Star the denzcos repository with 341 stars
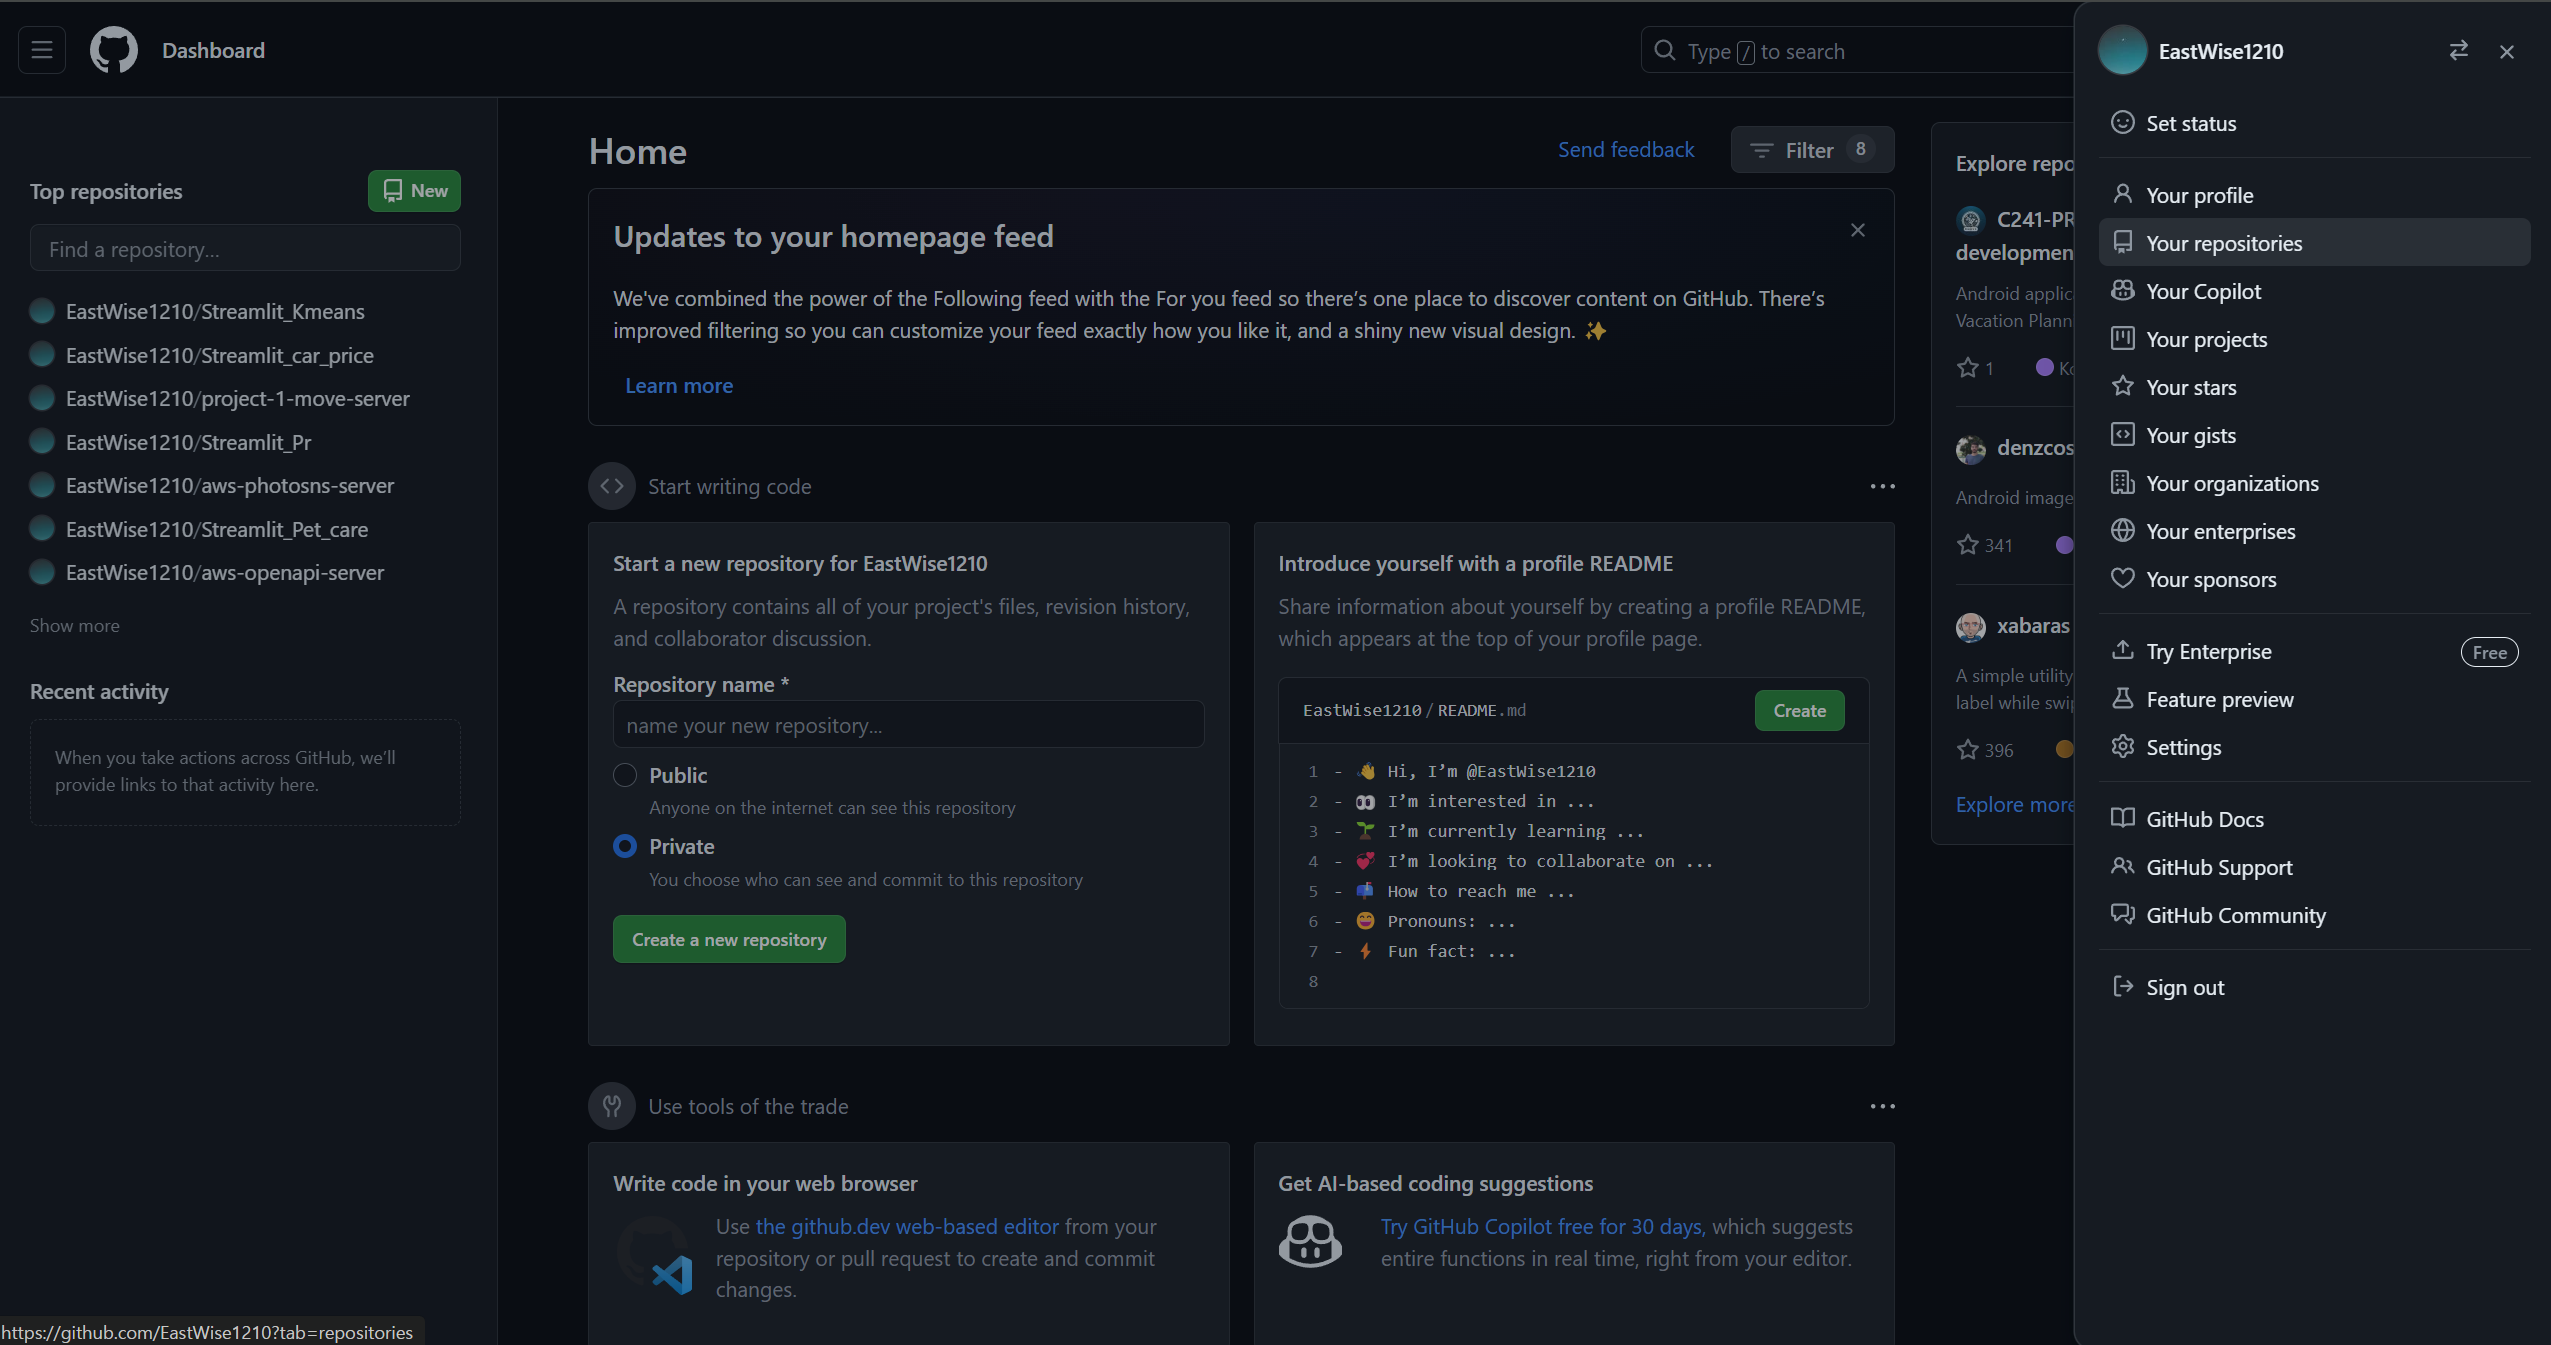The image size is (2551, 1345). 1968,545
